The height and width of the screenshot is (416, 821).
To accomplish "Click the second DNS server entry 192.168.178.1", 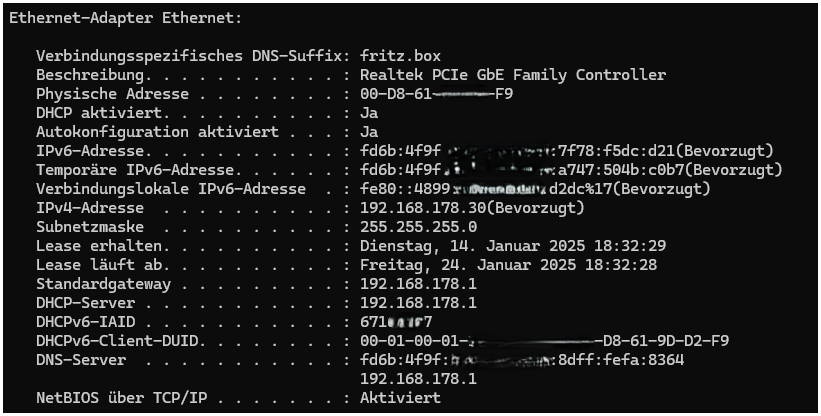I will coord(418,379).
